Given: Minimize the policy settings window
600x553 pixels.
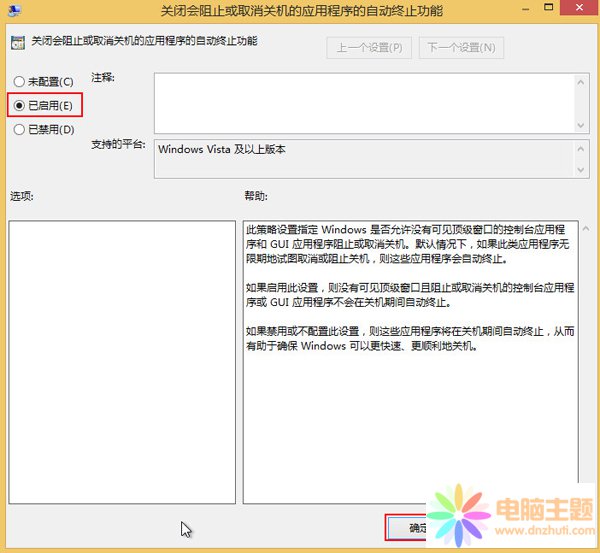Looking at the screenshot, I should pyautogui.click(x=526, y=8).
